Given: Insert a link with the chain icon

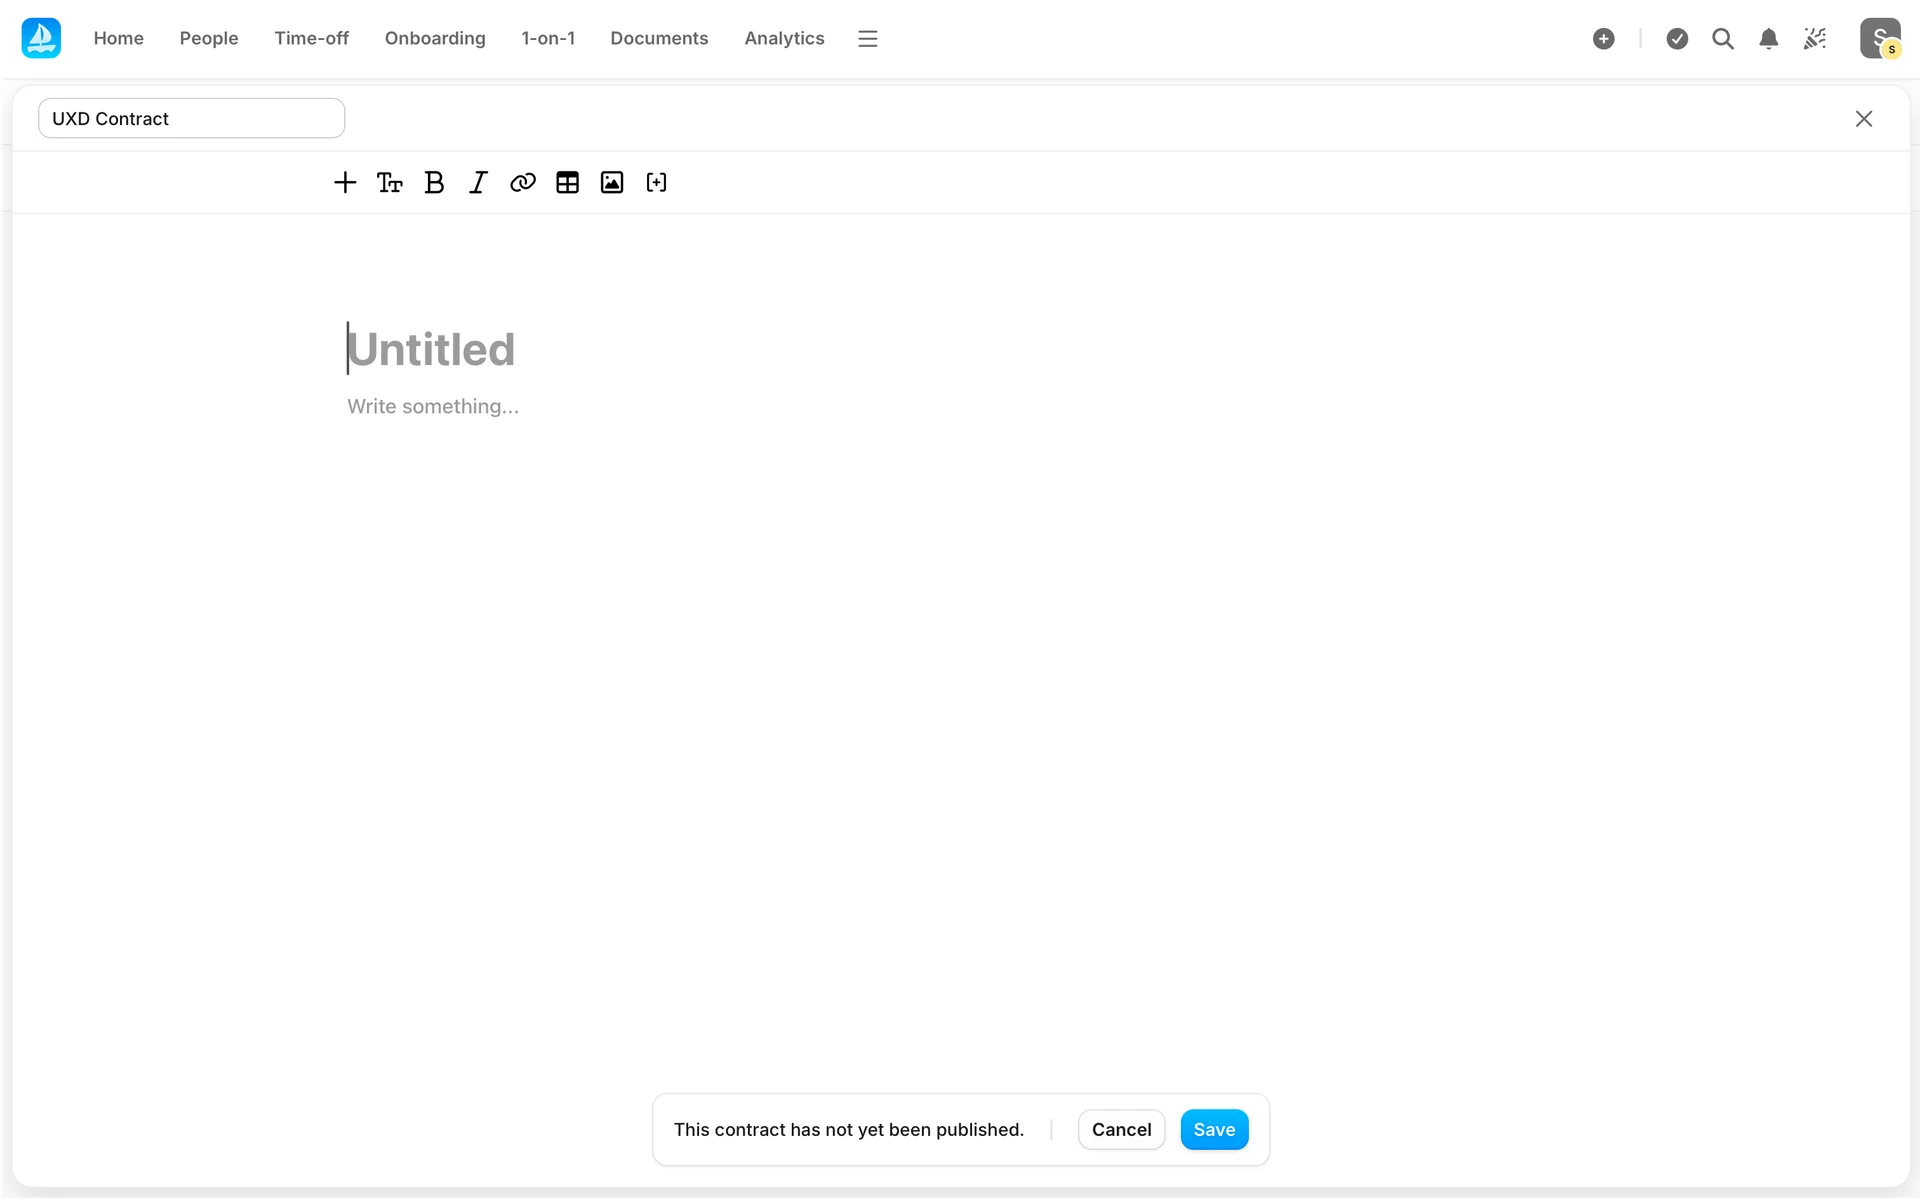Looking at the screenshot, I should click(523, 182).
